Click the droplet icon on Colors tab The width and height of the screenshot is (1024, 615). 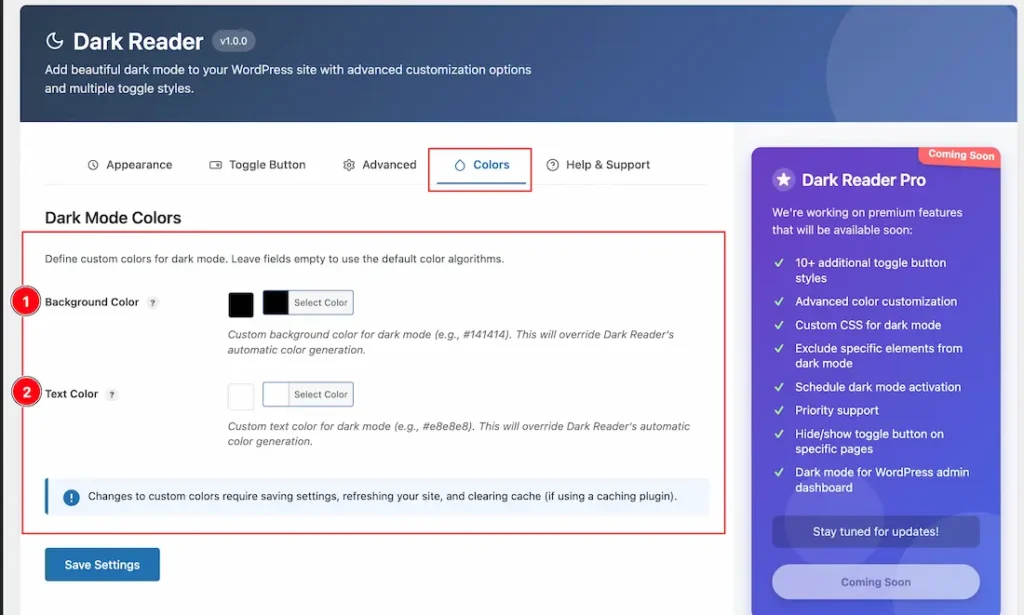point(460,165)
